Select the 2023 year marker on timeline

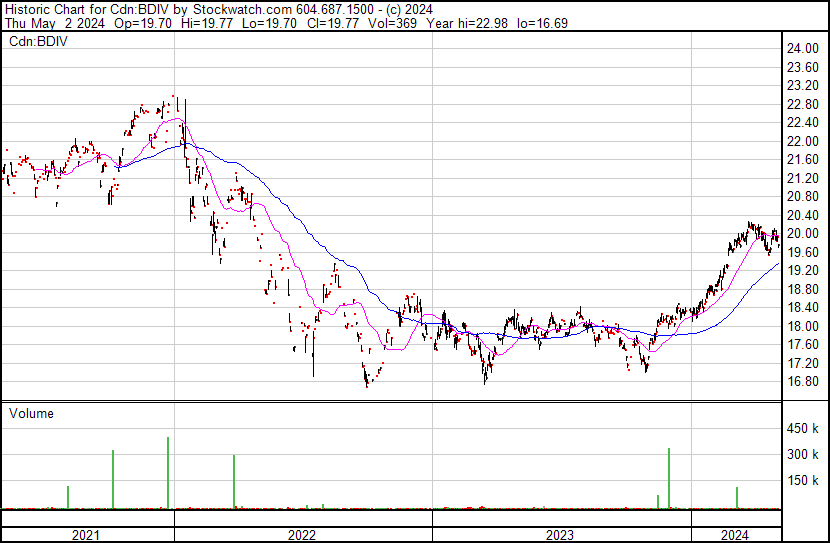coord(560,535)
